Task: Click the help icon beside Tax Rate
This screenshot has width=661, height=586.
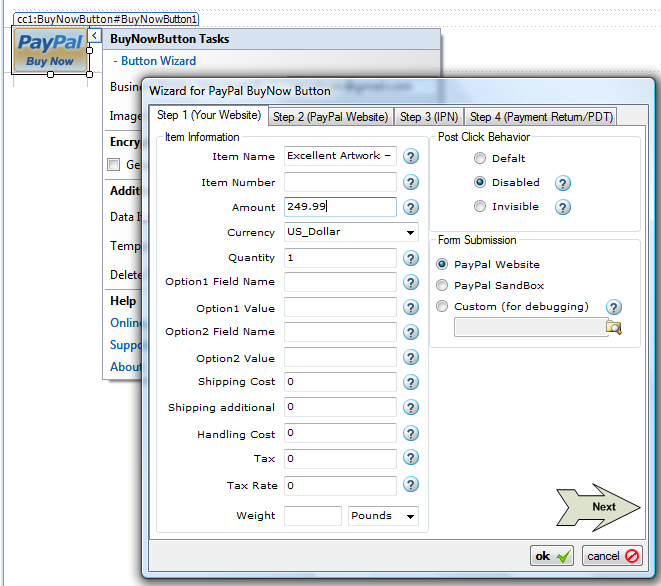Action: [411, 485]
